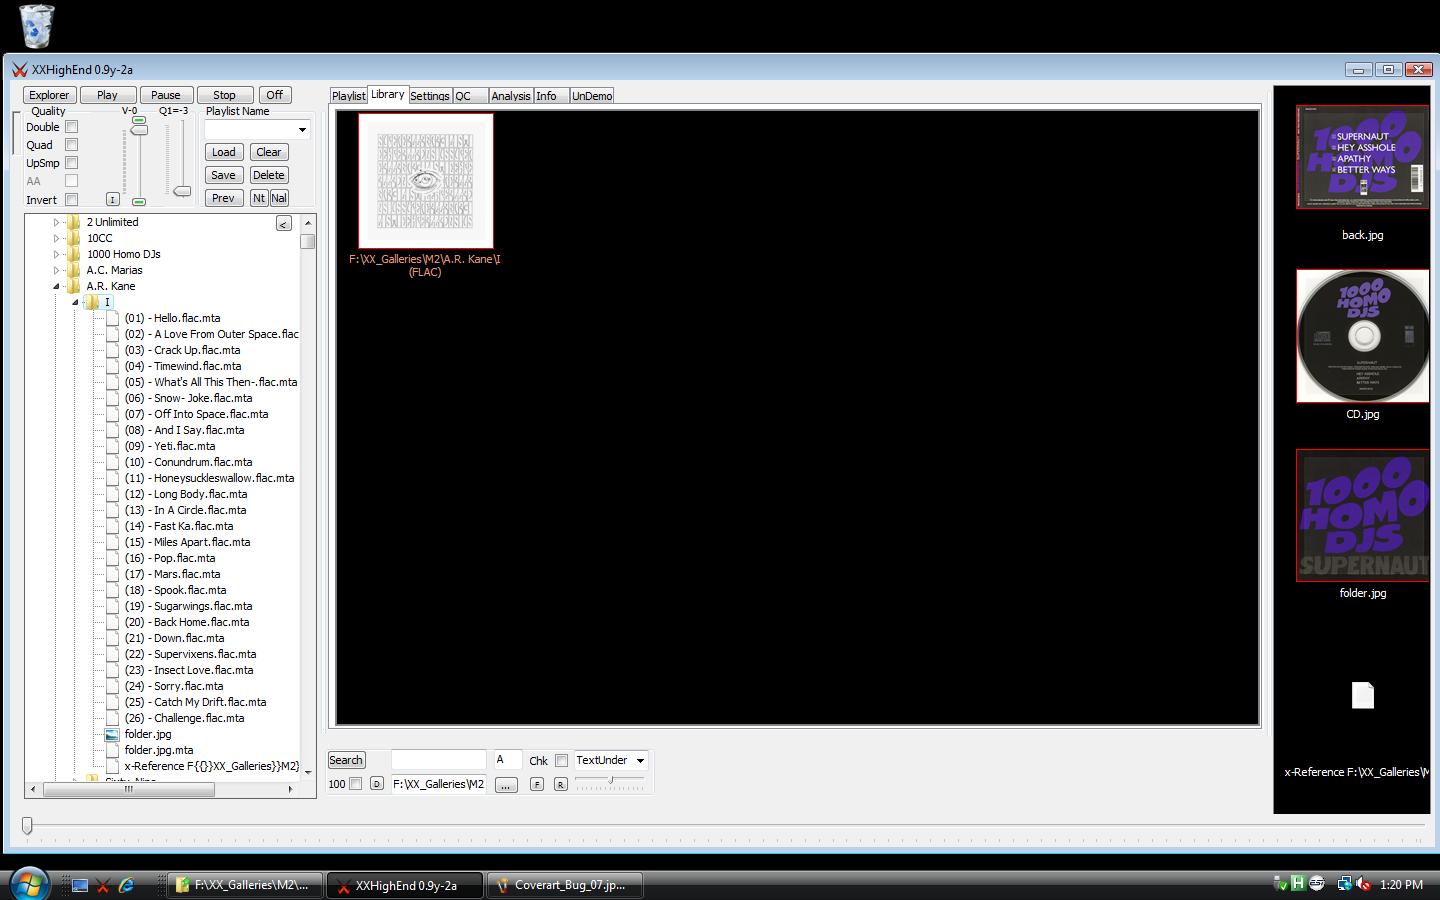The image size is (1440, 900).
Task: Toggle the AA checkbox
Action: tap(71, 181)
